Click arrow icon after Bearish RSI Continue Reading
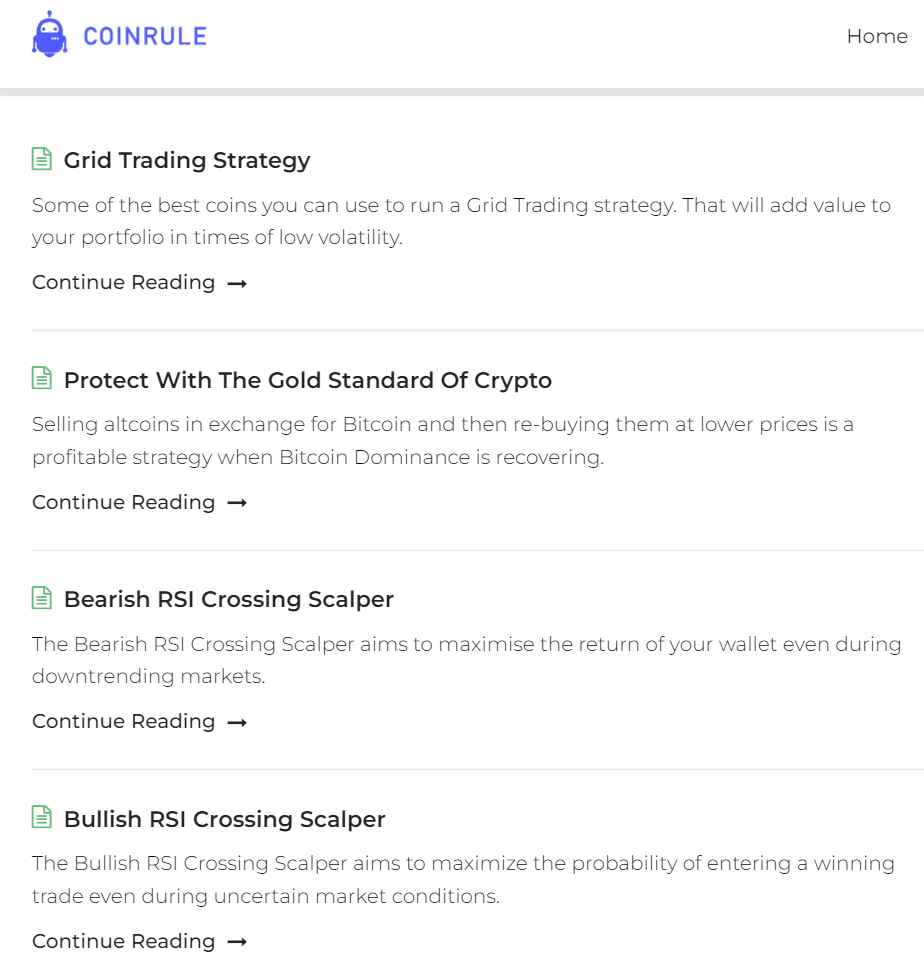Screen dimensions: 924x975 pos(237,723)
